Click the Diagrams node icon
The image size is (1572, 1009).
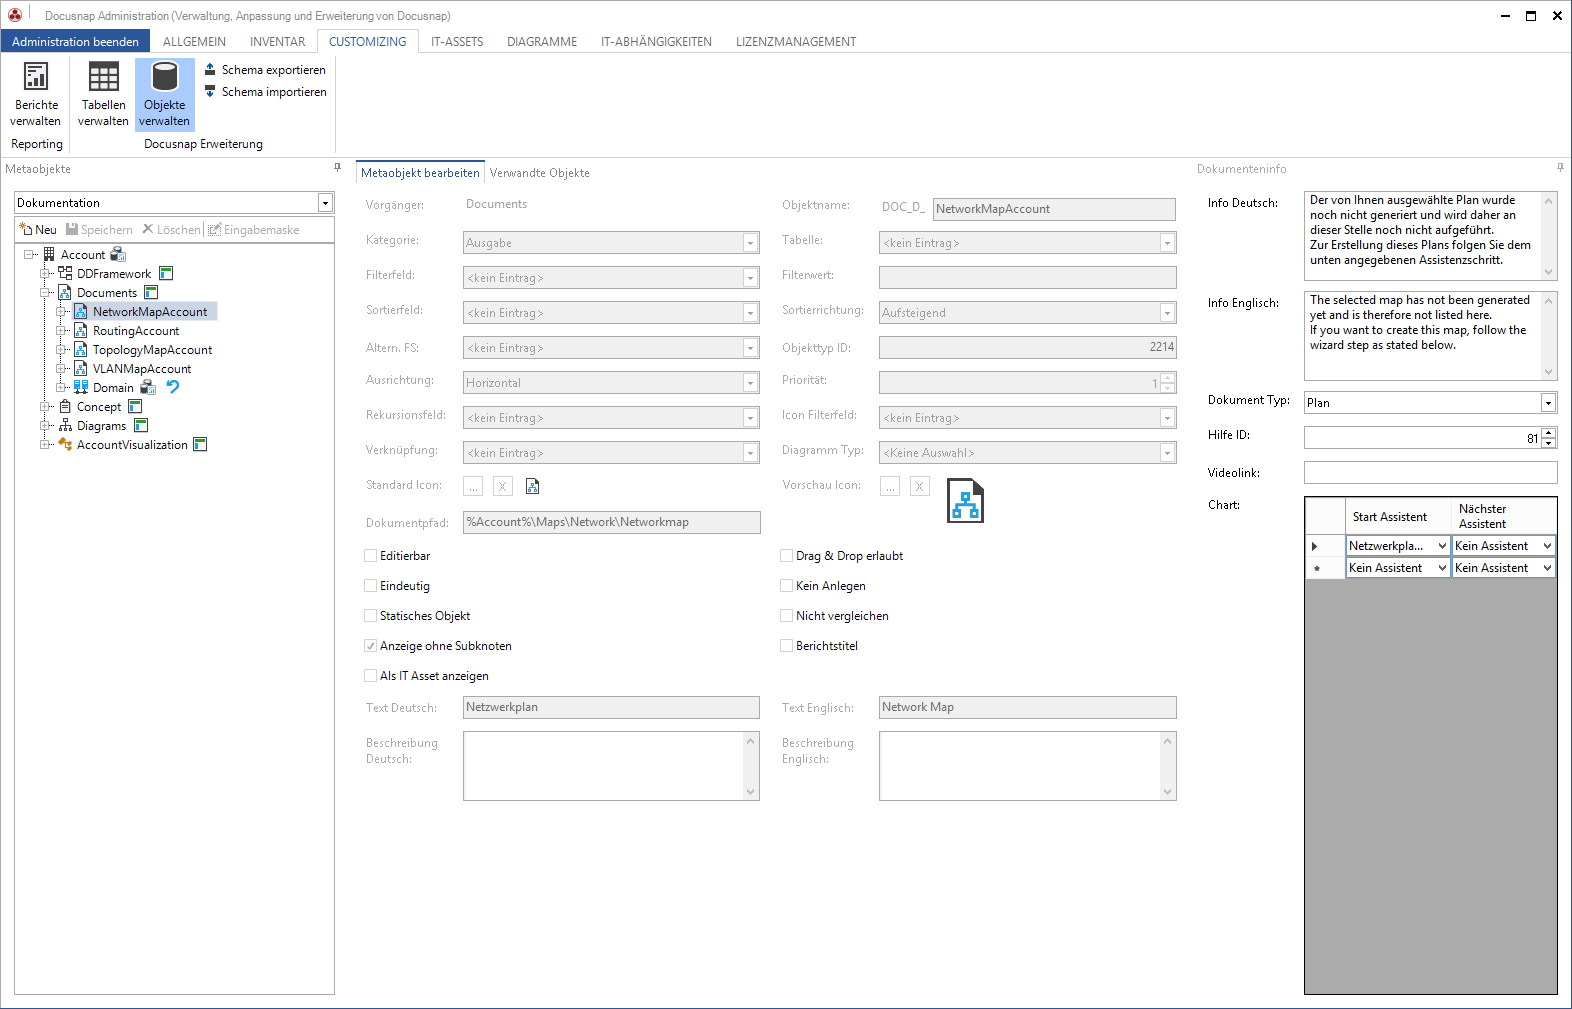(x=65, y=426)
